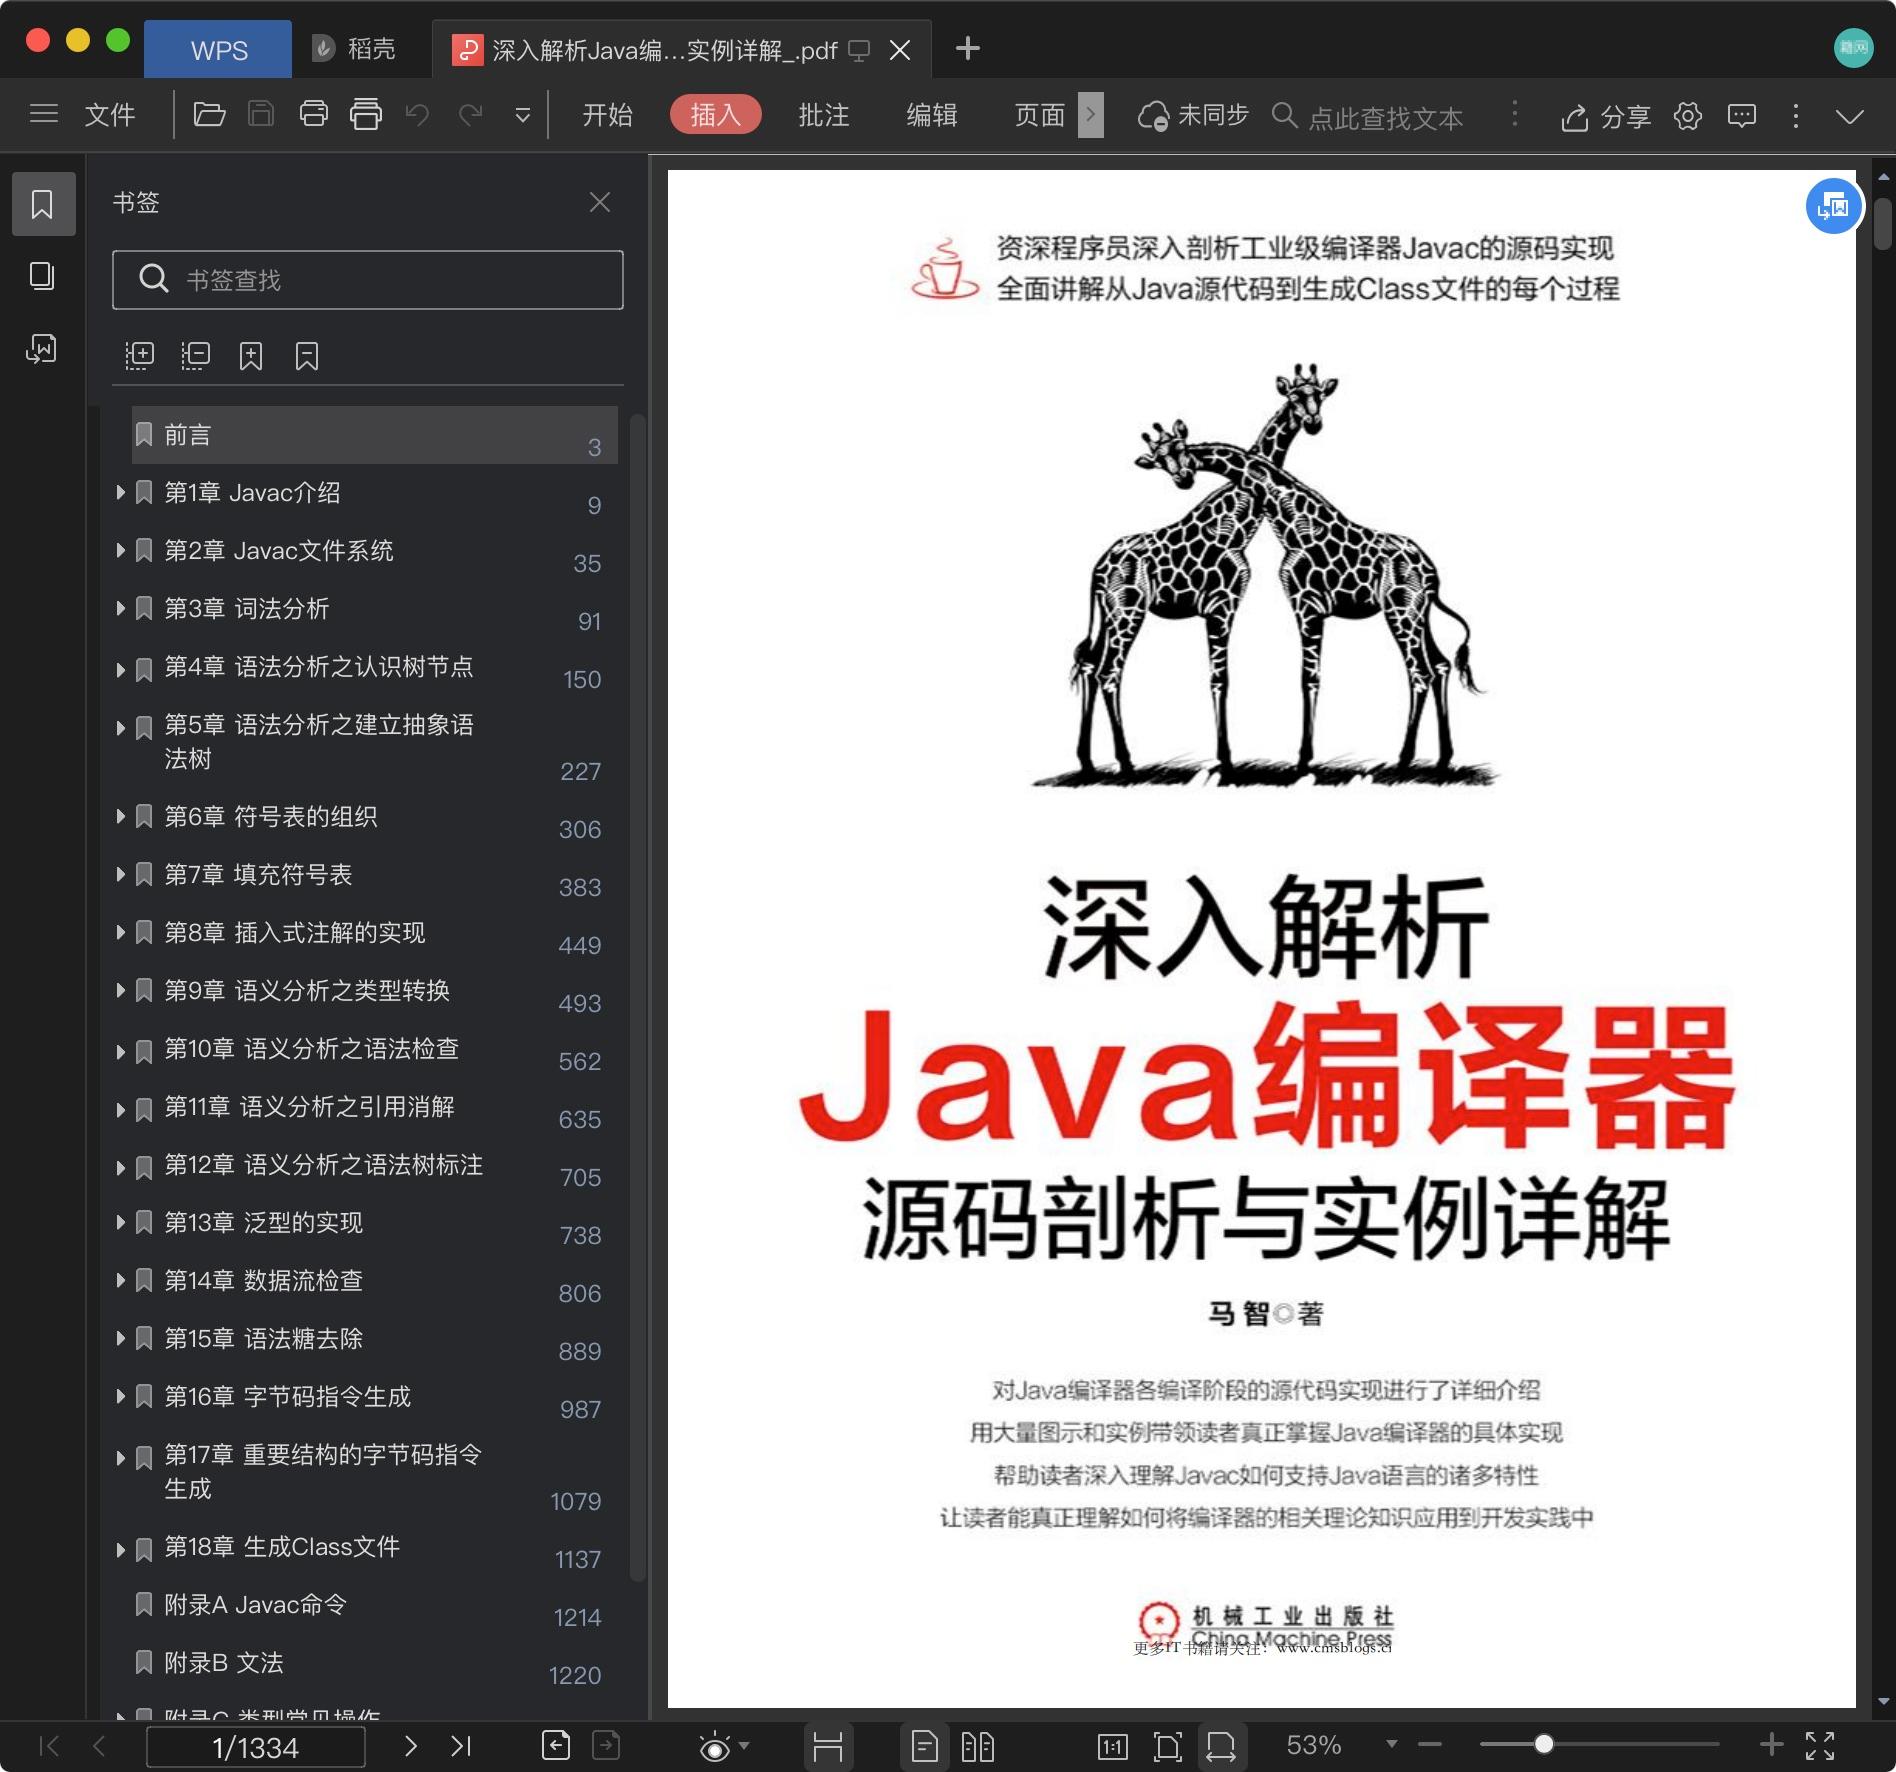1896x1772 pixels.
Task: Click the undo arrow icon
Action: tap(417, 115)
